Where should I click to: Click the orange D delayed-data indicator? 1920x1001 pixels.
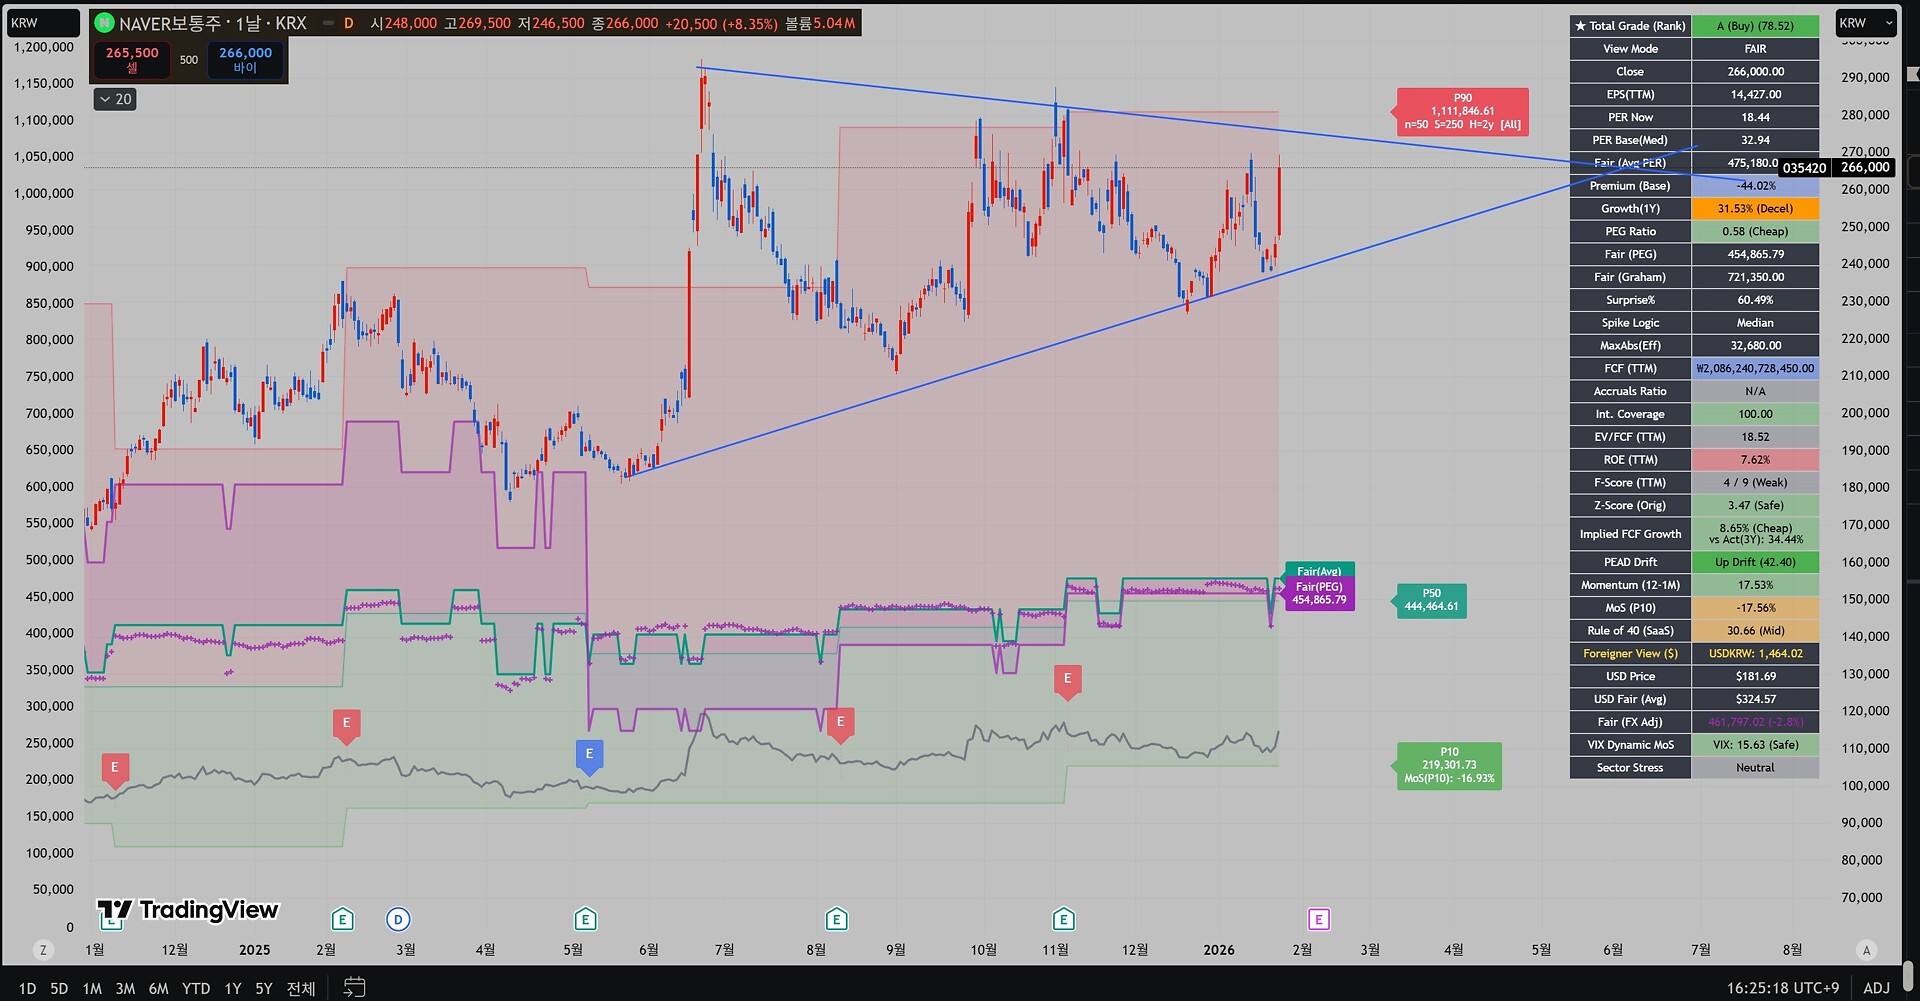click(349, 23)
